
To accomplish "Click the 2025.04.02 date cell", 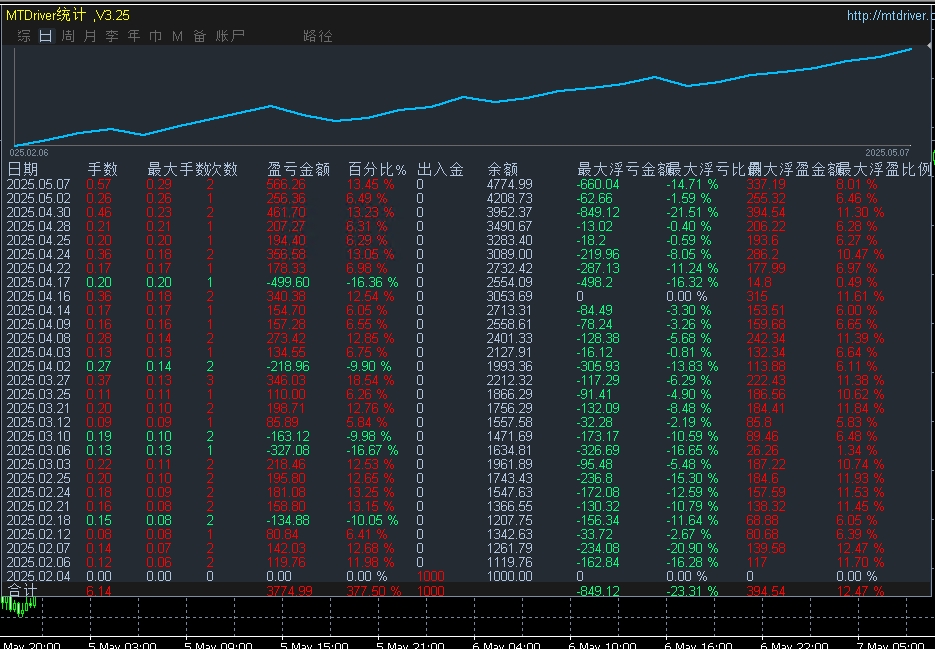I will tap(38, 366).
